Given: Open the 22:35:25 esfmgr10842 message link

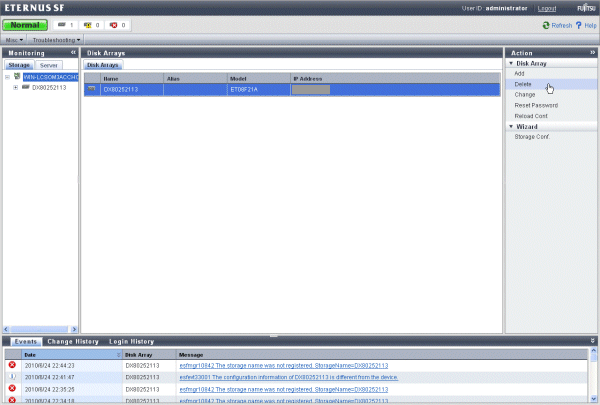Looking at the screenshot, I should coord(284,389).
